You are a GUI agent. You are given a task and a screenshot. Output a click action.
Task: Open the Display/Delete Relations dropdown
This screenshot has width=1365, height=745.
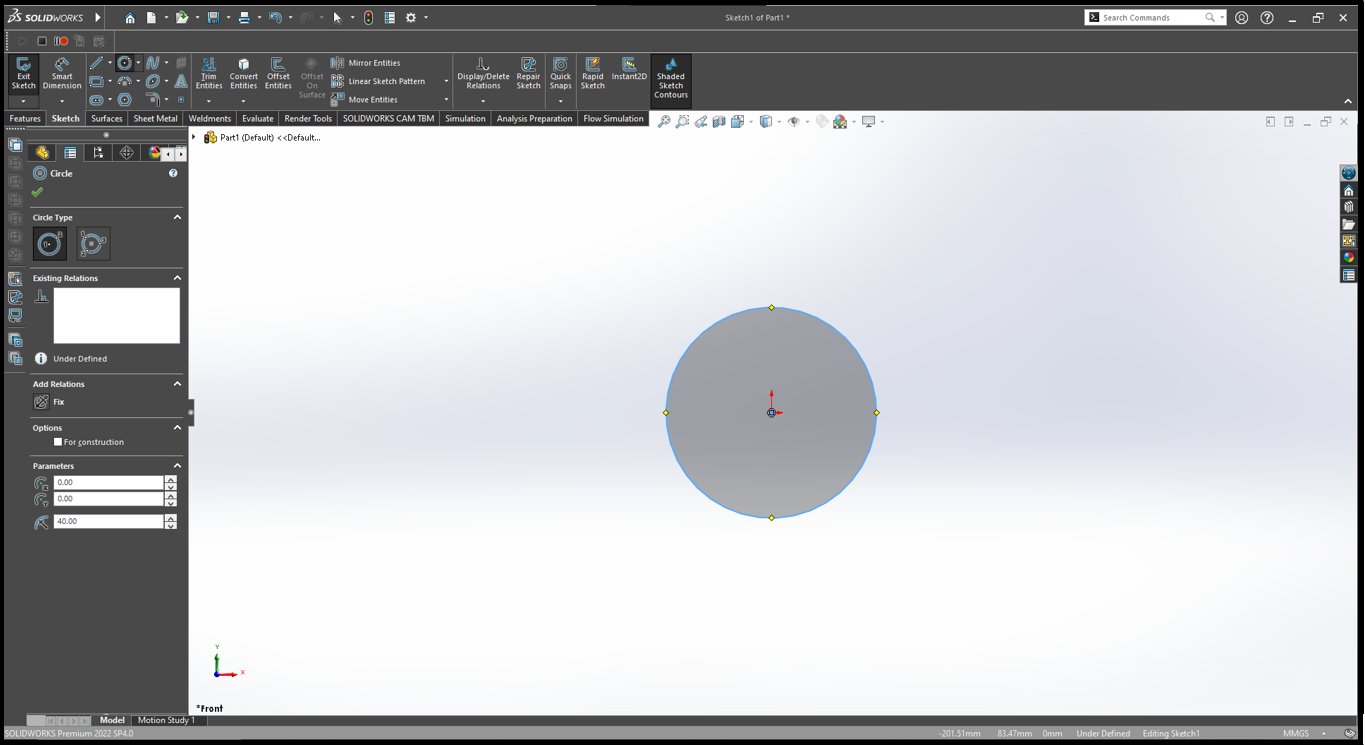click(x=483, y=101)
